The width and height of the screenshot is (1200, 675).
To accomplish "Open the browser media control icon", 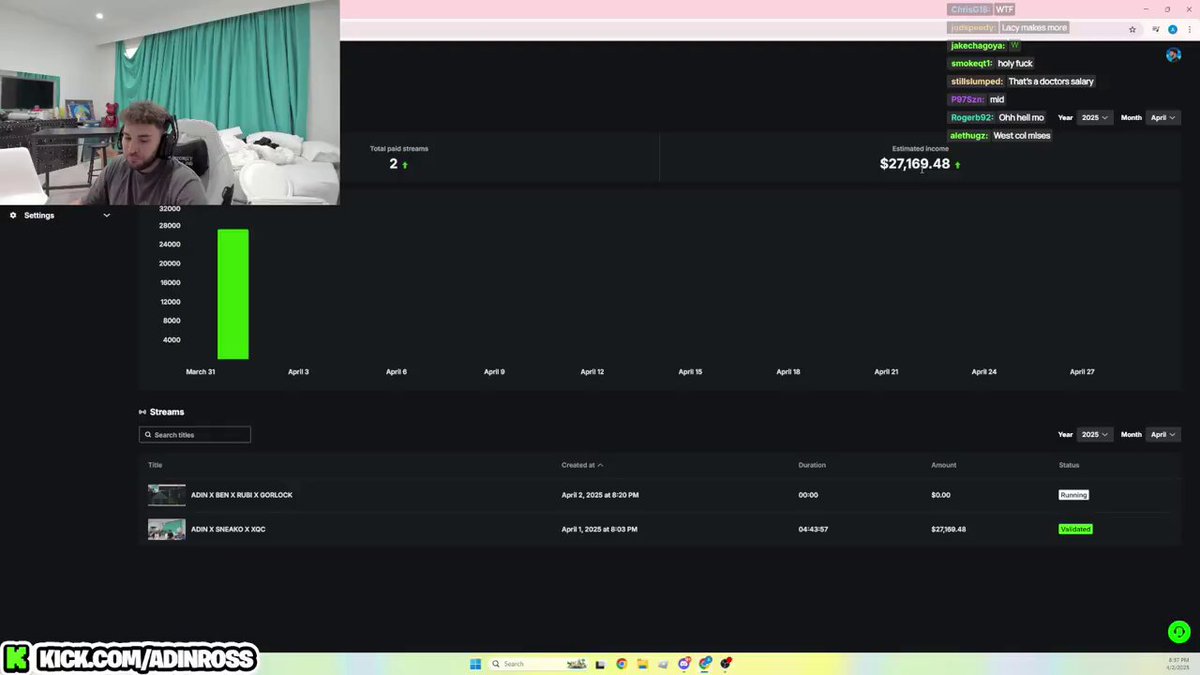I will (x=1157, y=30).
